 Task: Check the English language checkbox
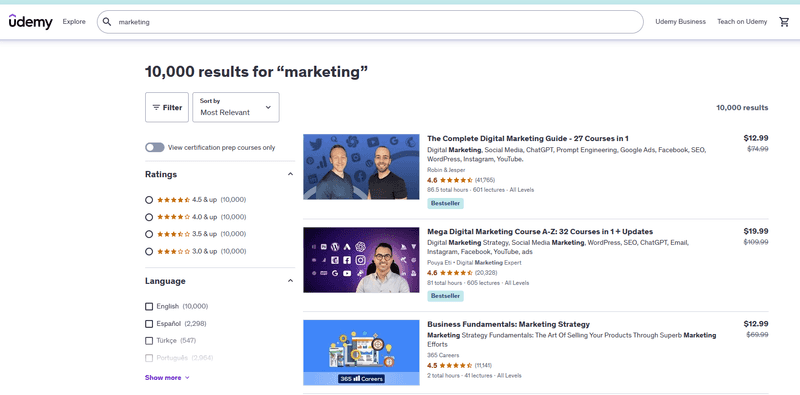click(149, 306)
